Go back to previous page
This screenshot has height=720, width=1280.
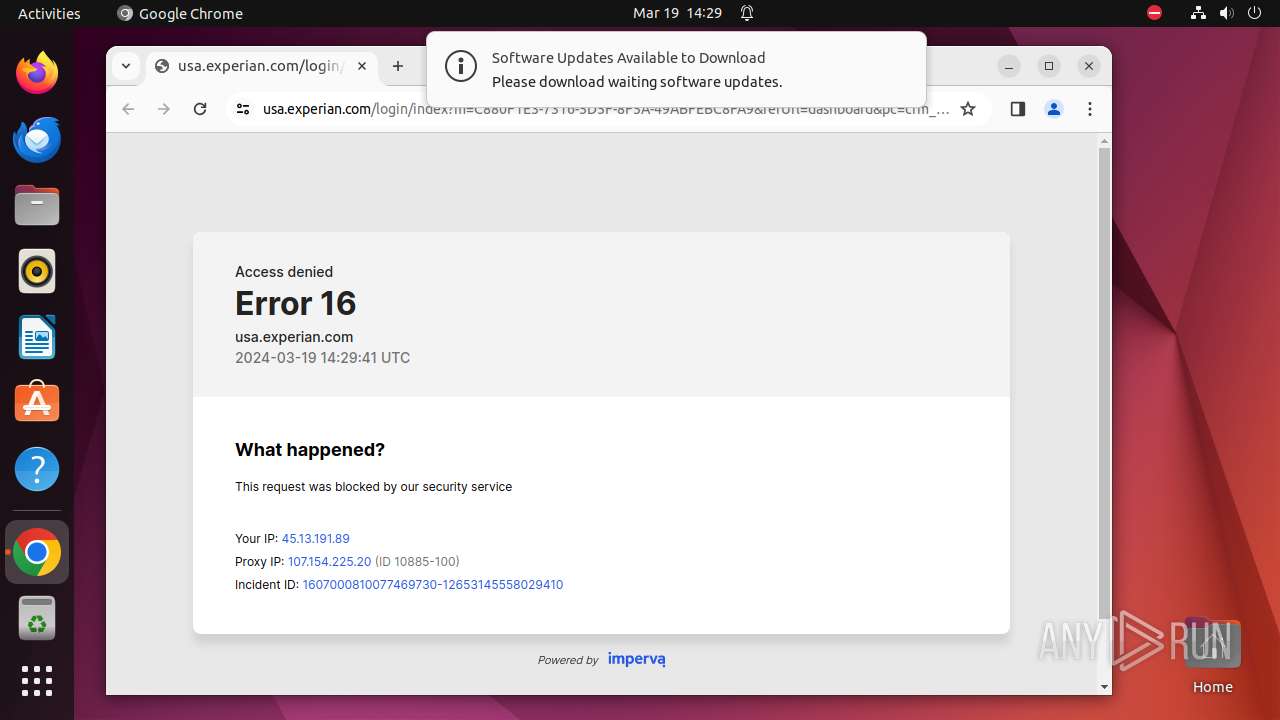pyautogui.click(x=128, y=109)
